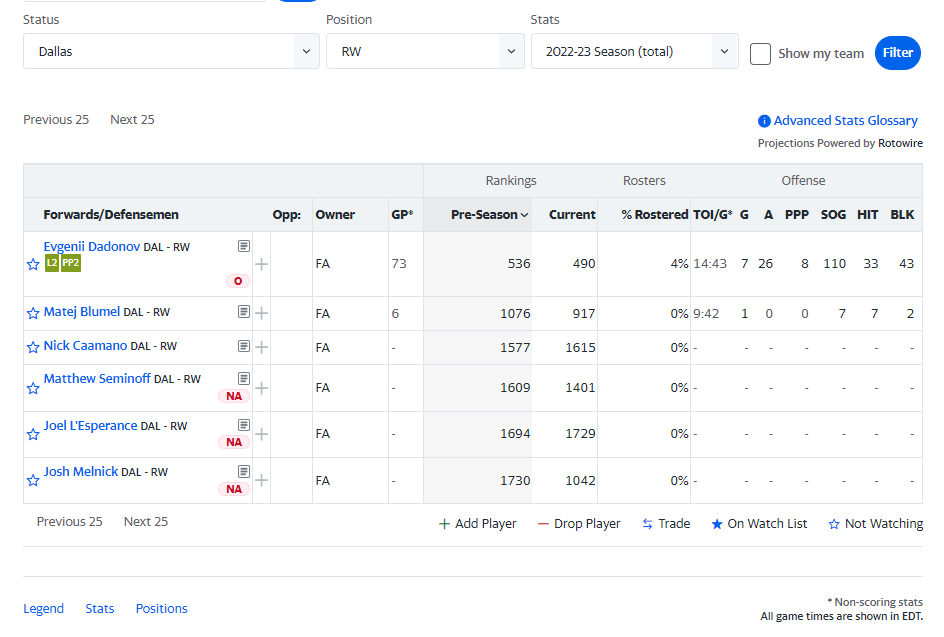The image size is (944, 637).
Task: Open Advanced Stats Glossary link
Action: tap(845, 121)
